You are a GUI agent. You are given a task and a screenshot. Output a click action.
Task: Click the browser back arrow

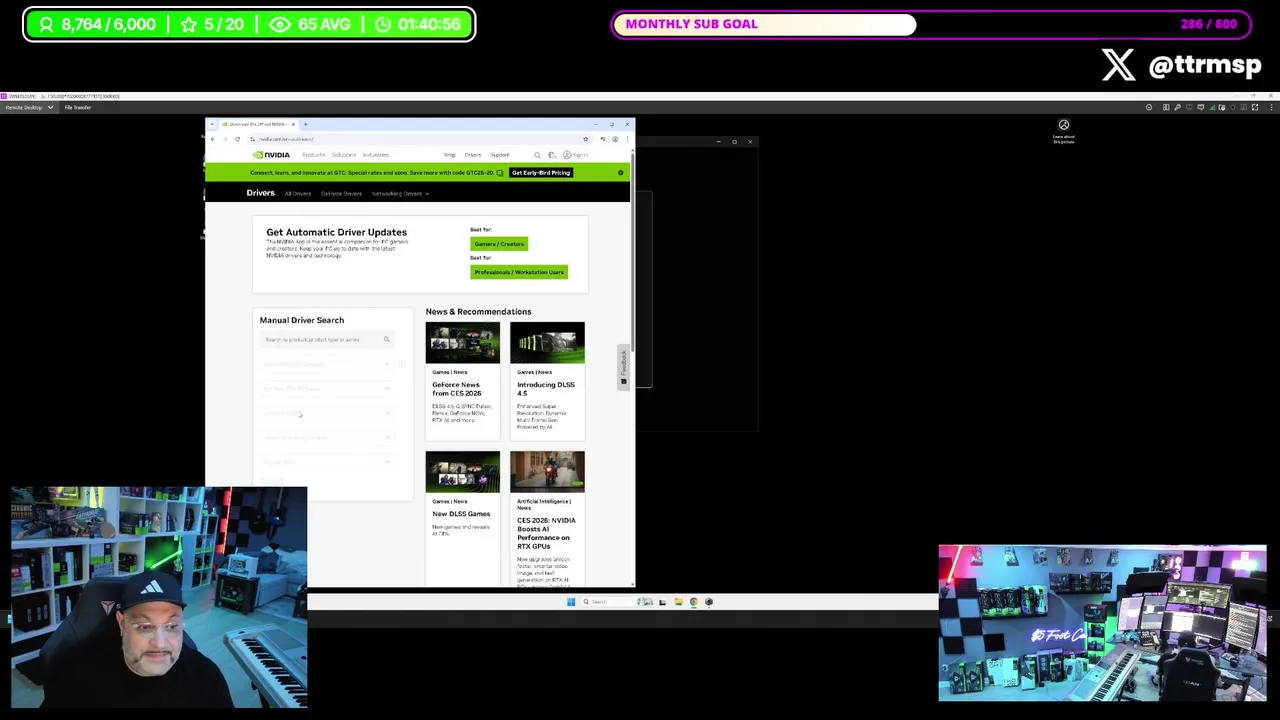(x=213, y=139)
